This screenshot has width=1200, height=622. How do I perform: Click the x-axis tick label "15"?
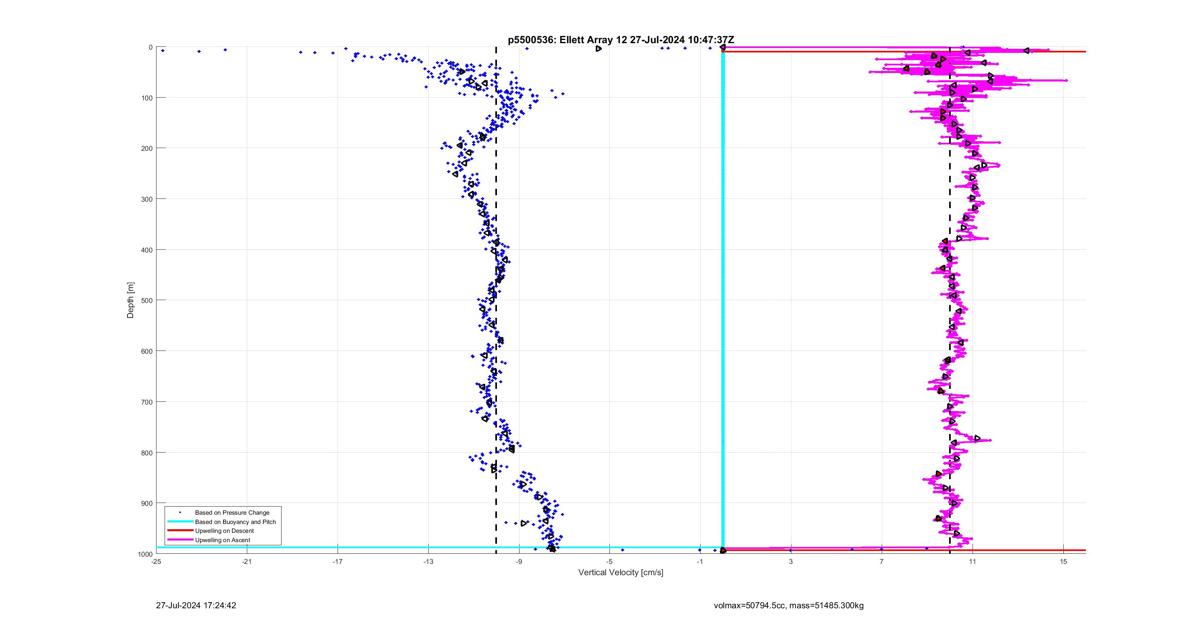point(1063,562)
